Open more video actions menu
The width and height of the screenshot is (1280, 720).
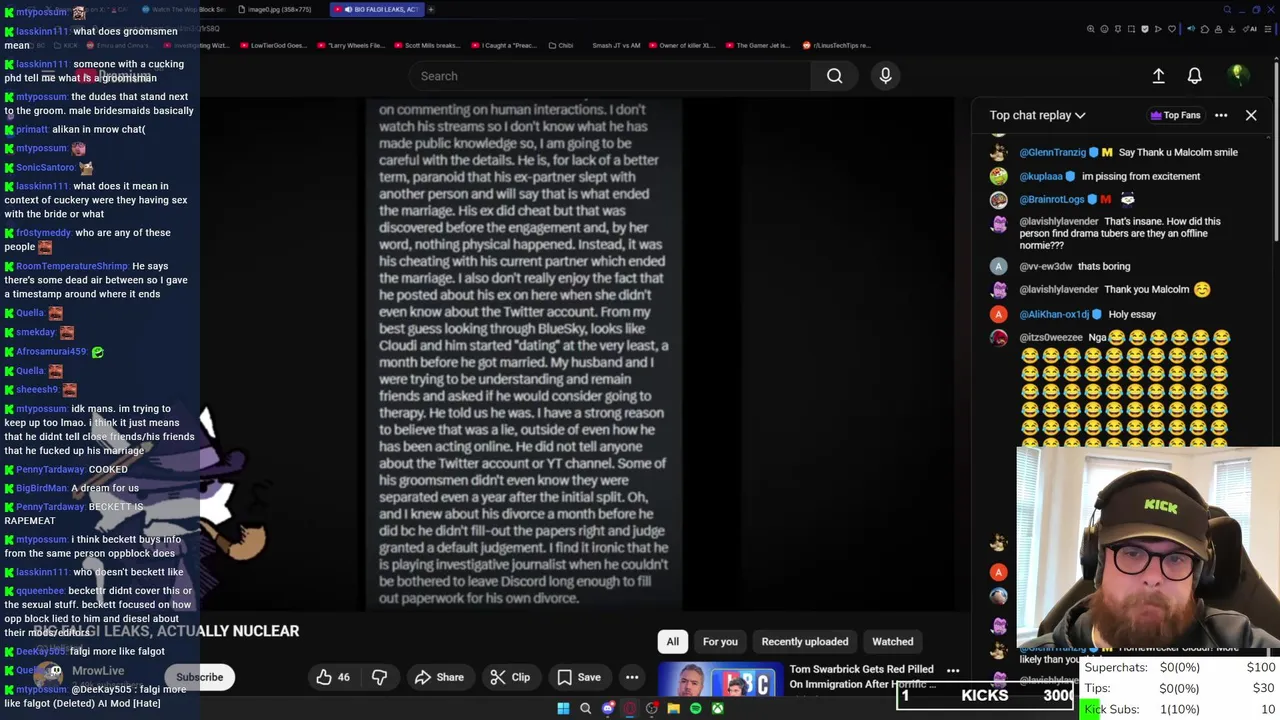tap(632, 677)
